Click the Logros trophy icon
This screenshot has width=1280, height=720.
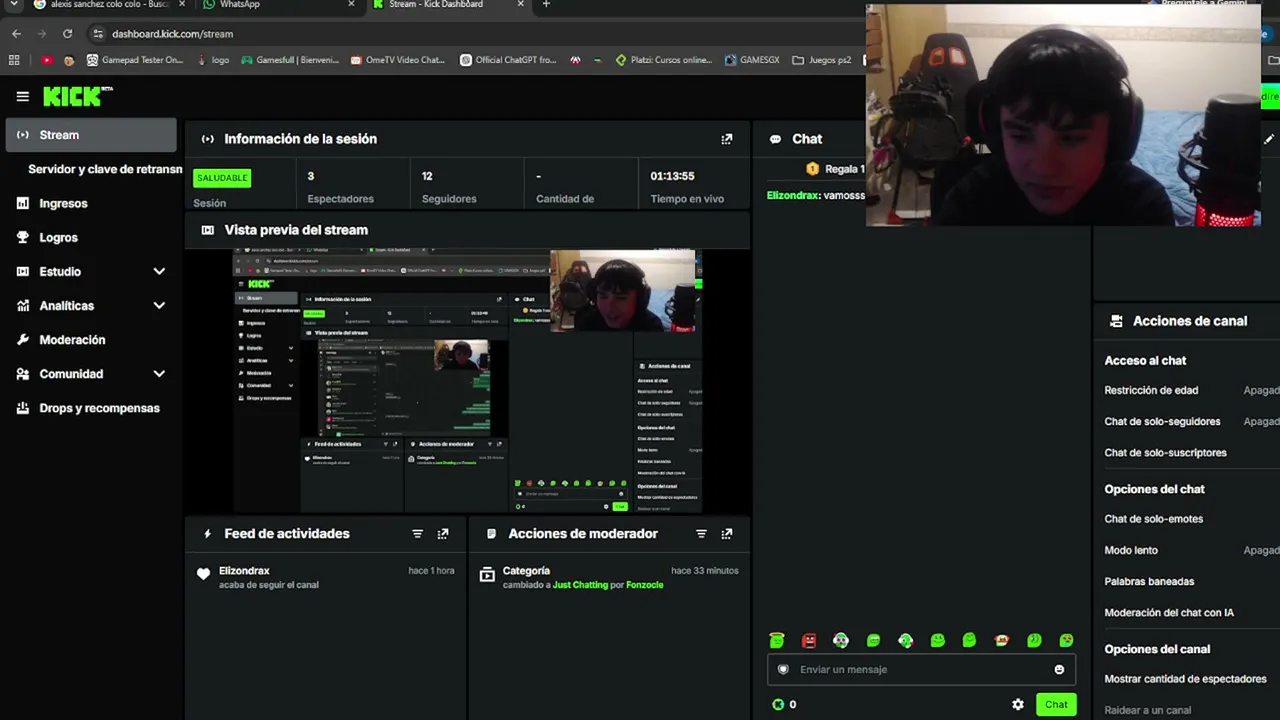tap(23, 237)
